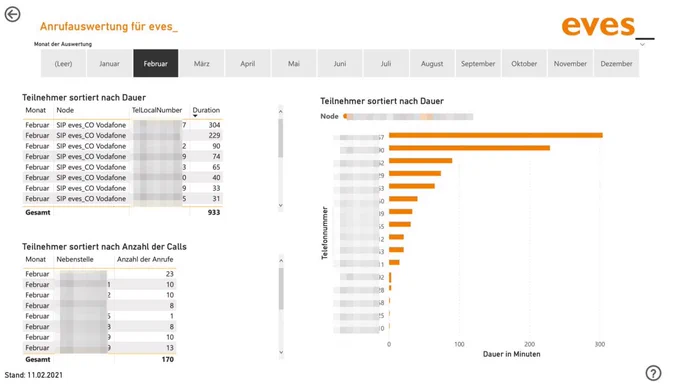
Task: Click the longest orange bar in chart
Action: click(x=496, y=135)
